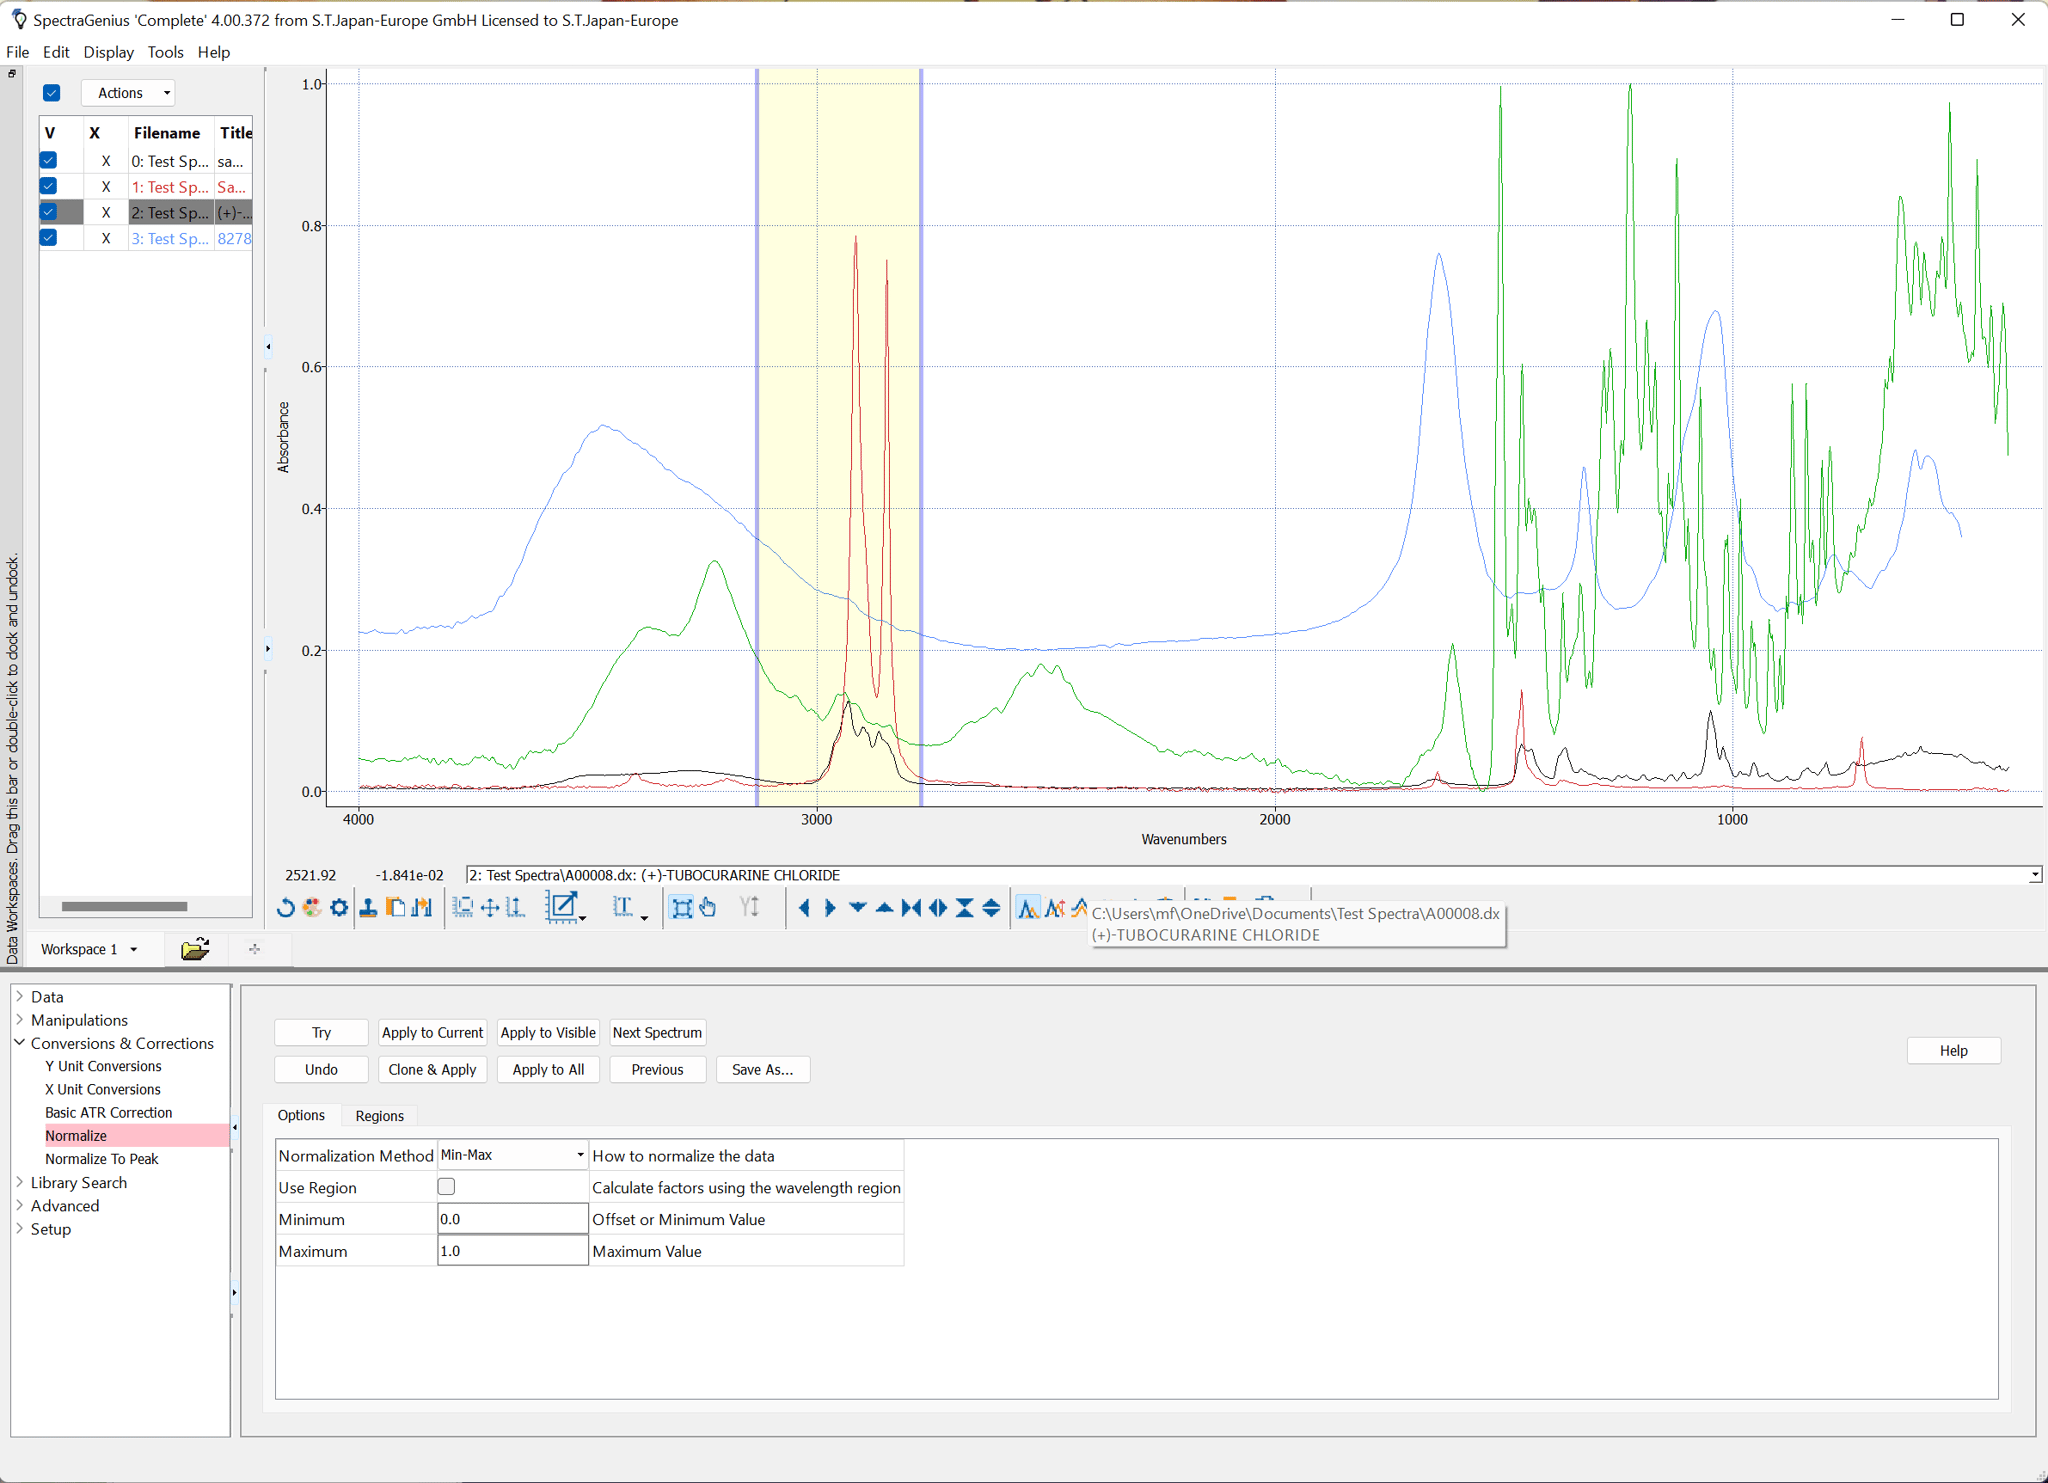
Task: Click the stamp tool in the chart toolbar
Action: tap(368, 908)
